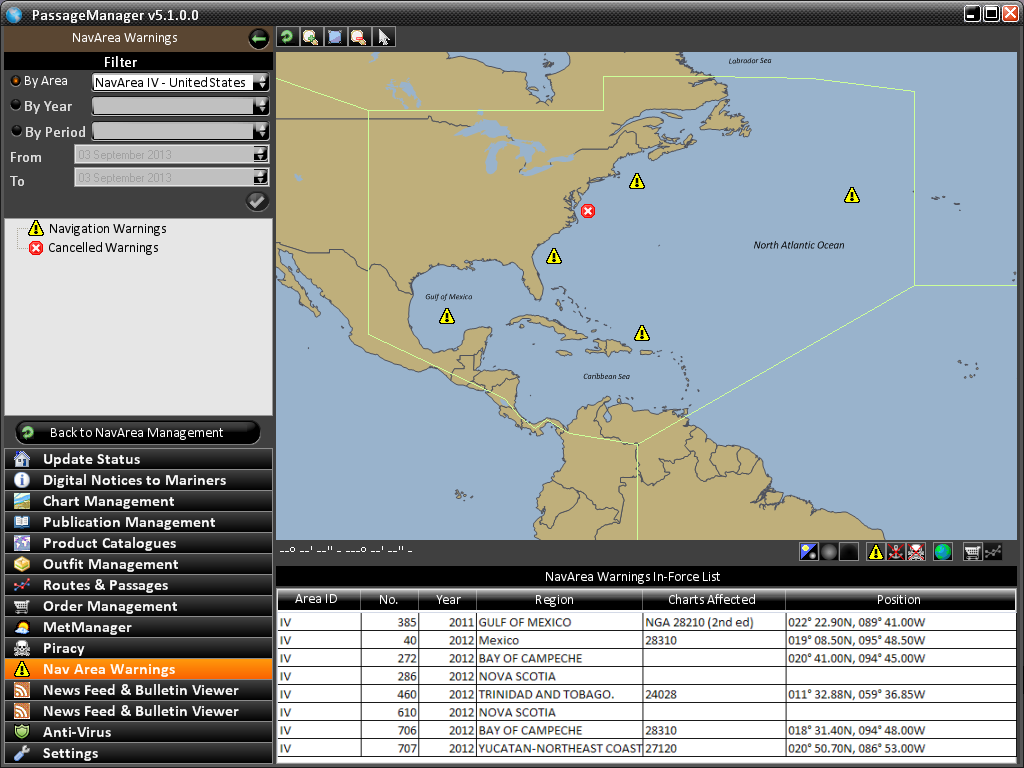The height and width of the screenshot is (768, 1024).
Task: Sort table by Region column header
Action: click(x=559, y=600)
